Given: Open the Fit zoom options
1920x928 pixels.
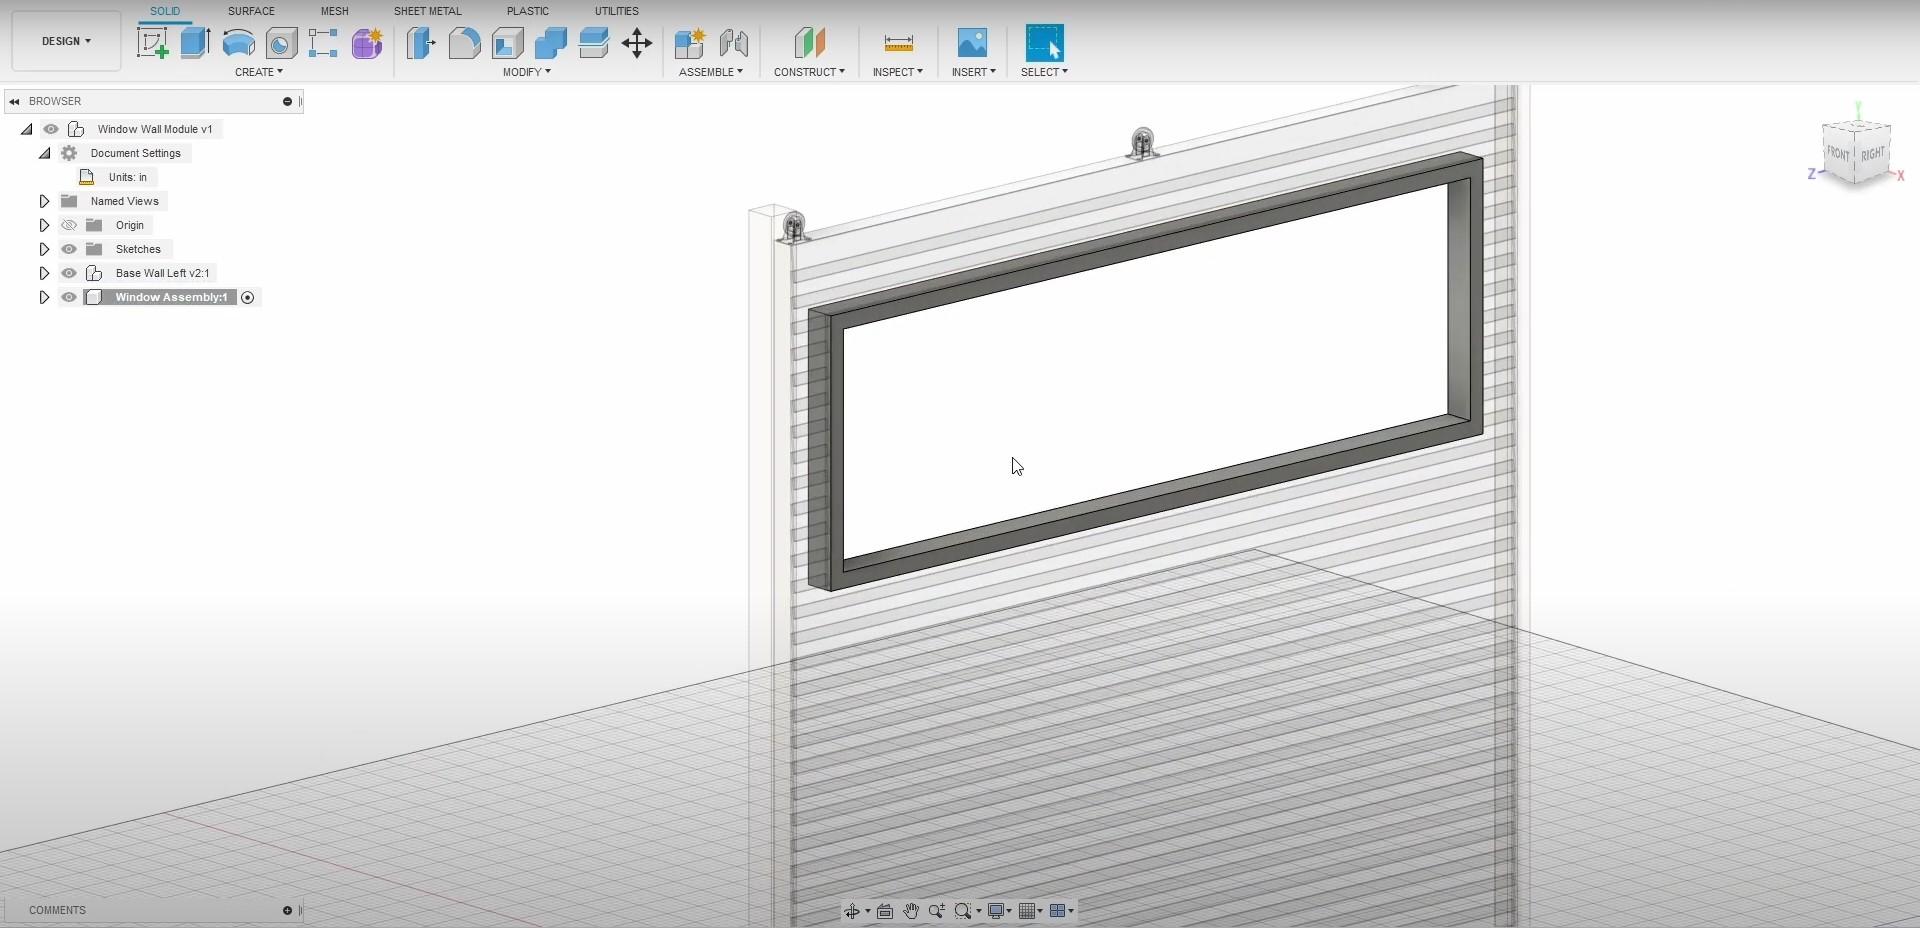Looking at the screenshot, I should coord(967,911).
